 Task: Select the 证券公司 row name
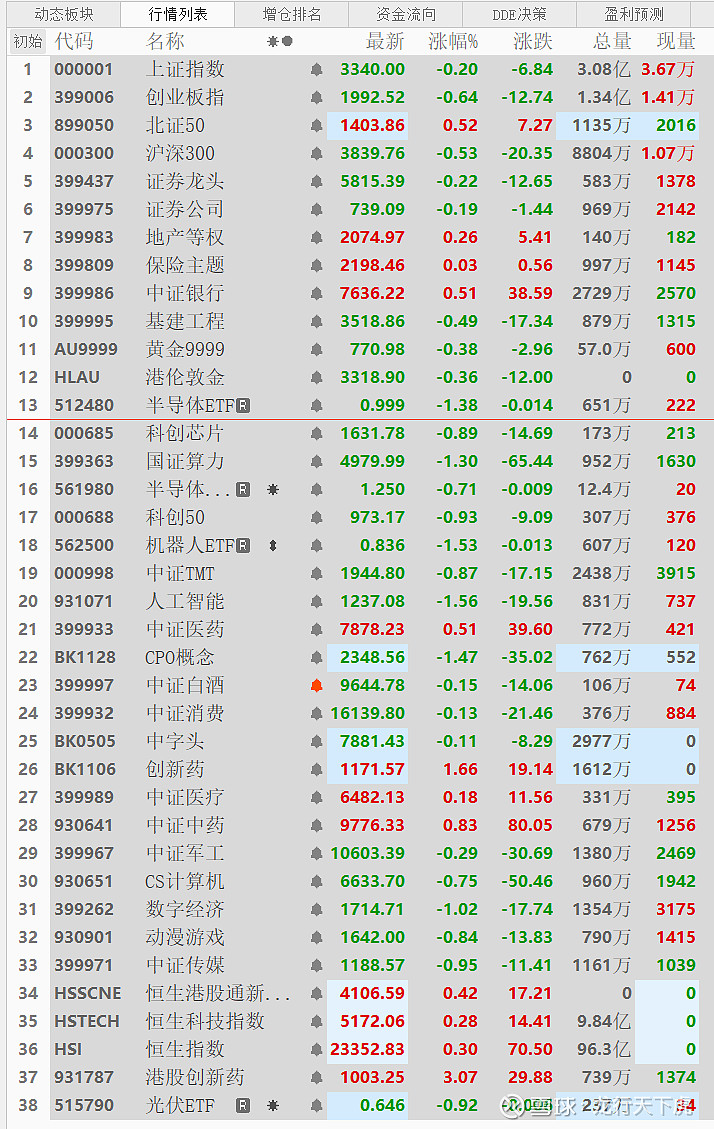tap(185, 210)
